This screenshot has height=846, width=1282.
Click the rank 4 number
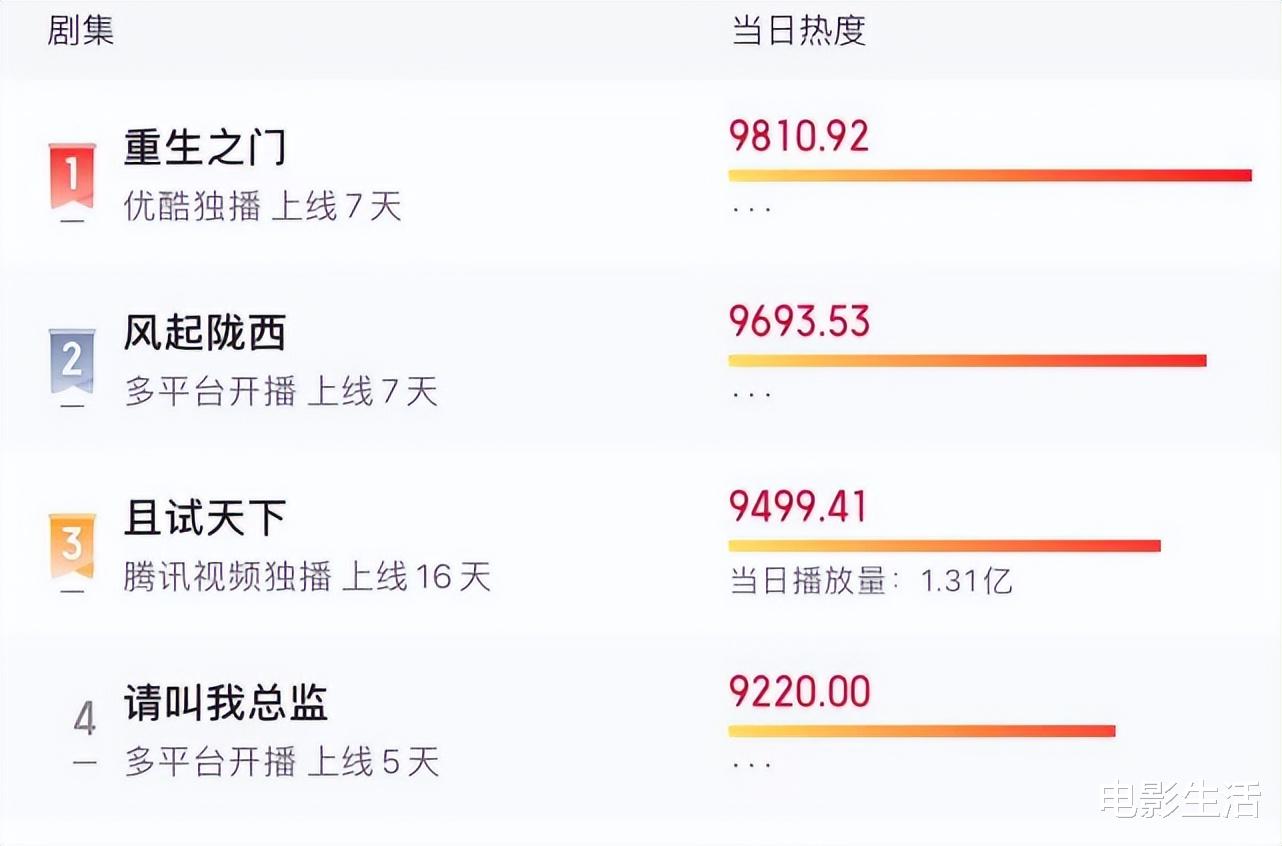tap(85, 719)
